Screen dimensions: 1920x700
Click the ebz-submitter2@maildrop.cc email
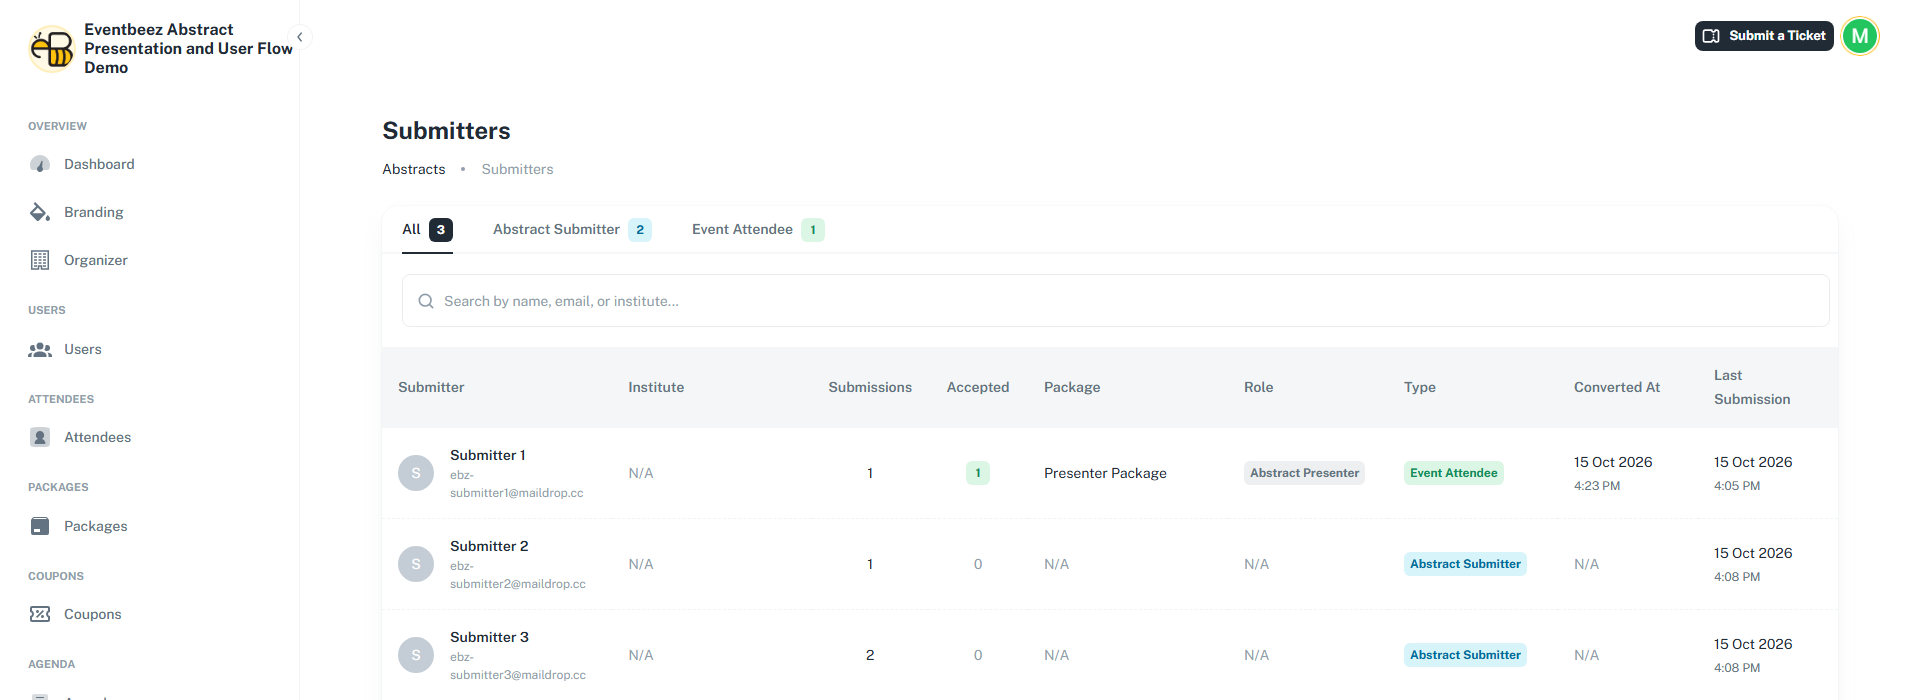518,575
